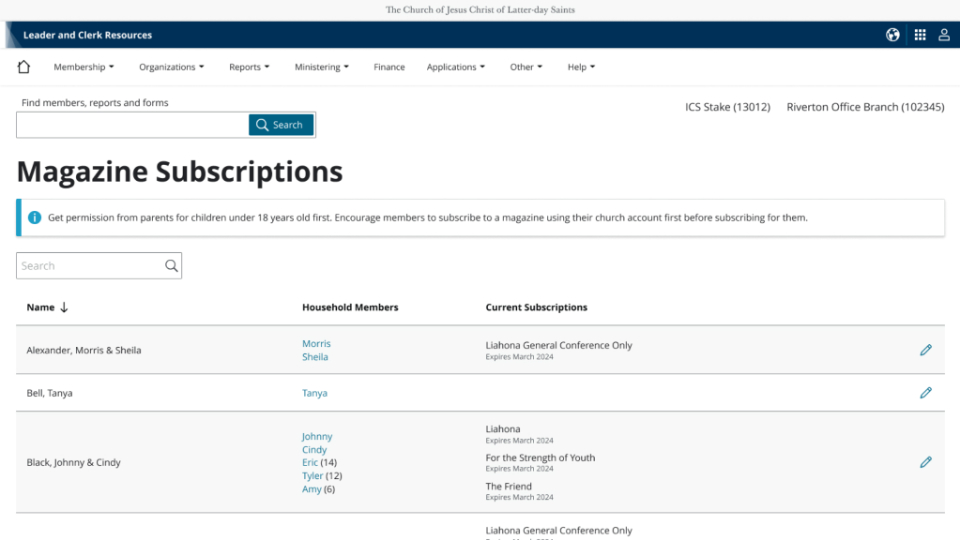Open the Organizations dropdown menu
The height and width of the screenshot is (540, 960).
click(x=171, y=67)
